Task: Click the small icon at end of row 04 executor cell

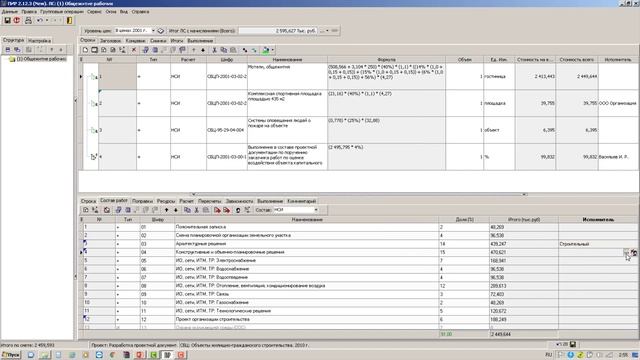Action: coord(634,253)
